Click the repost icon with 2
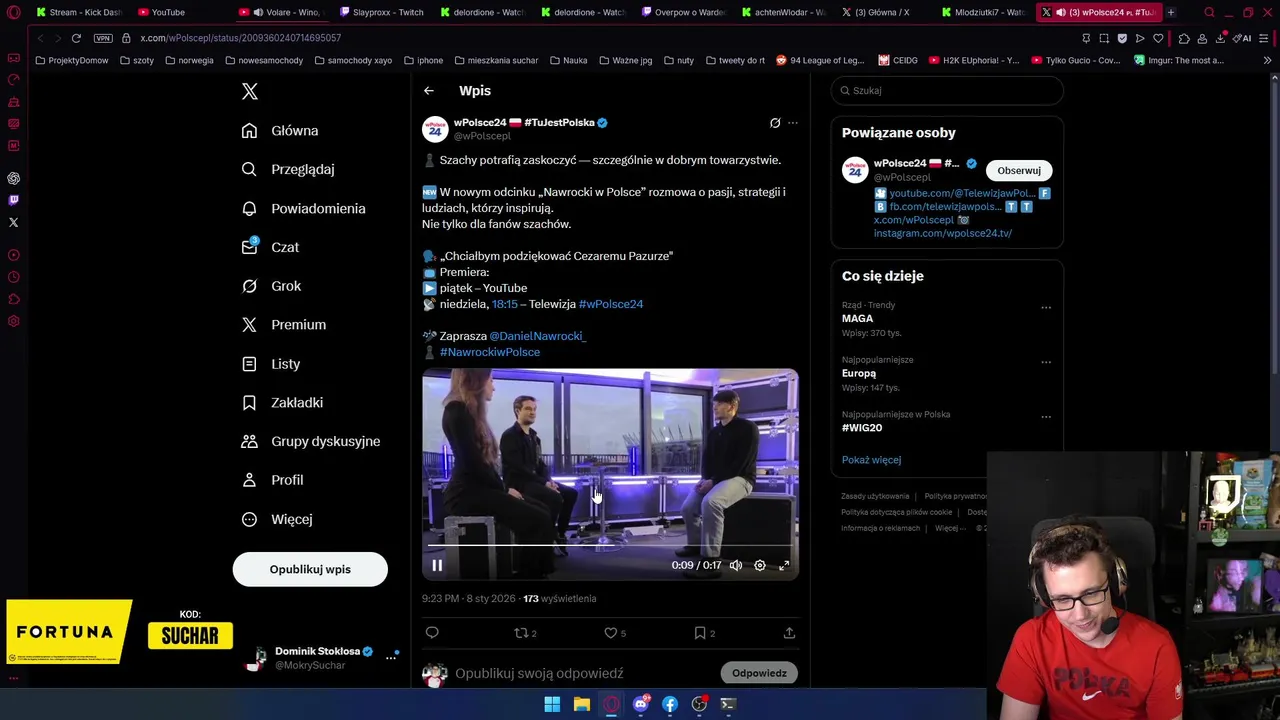The width and height of the screenshot is (1280, 720). pyautogui.click(x=525, y=633)
